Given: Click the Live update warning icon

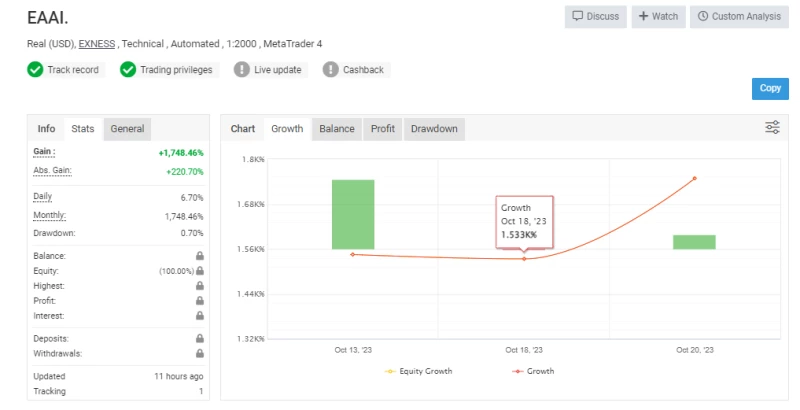Looking at the screenshot, I should [242, 70].
